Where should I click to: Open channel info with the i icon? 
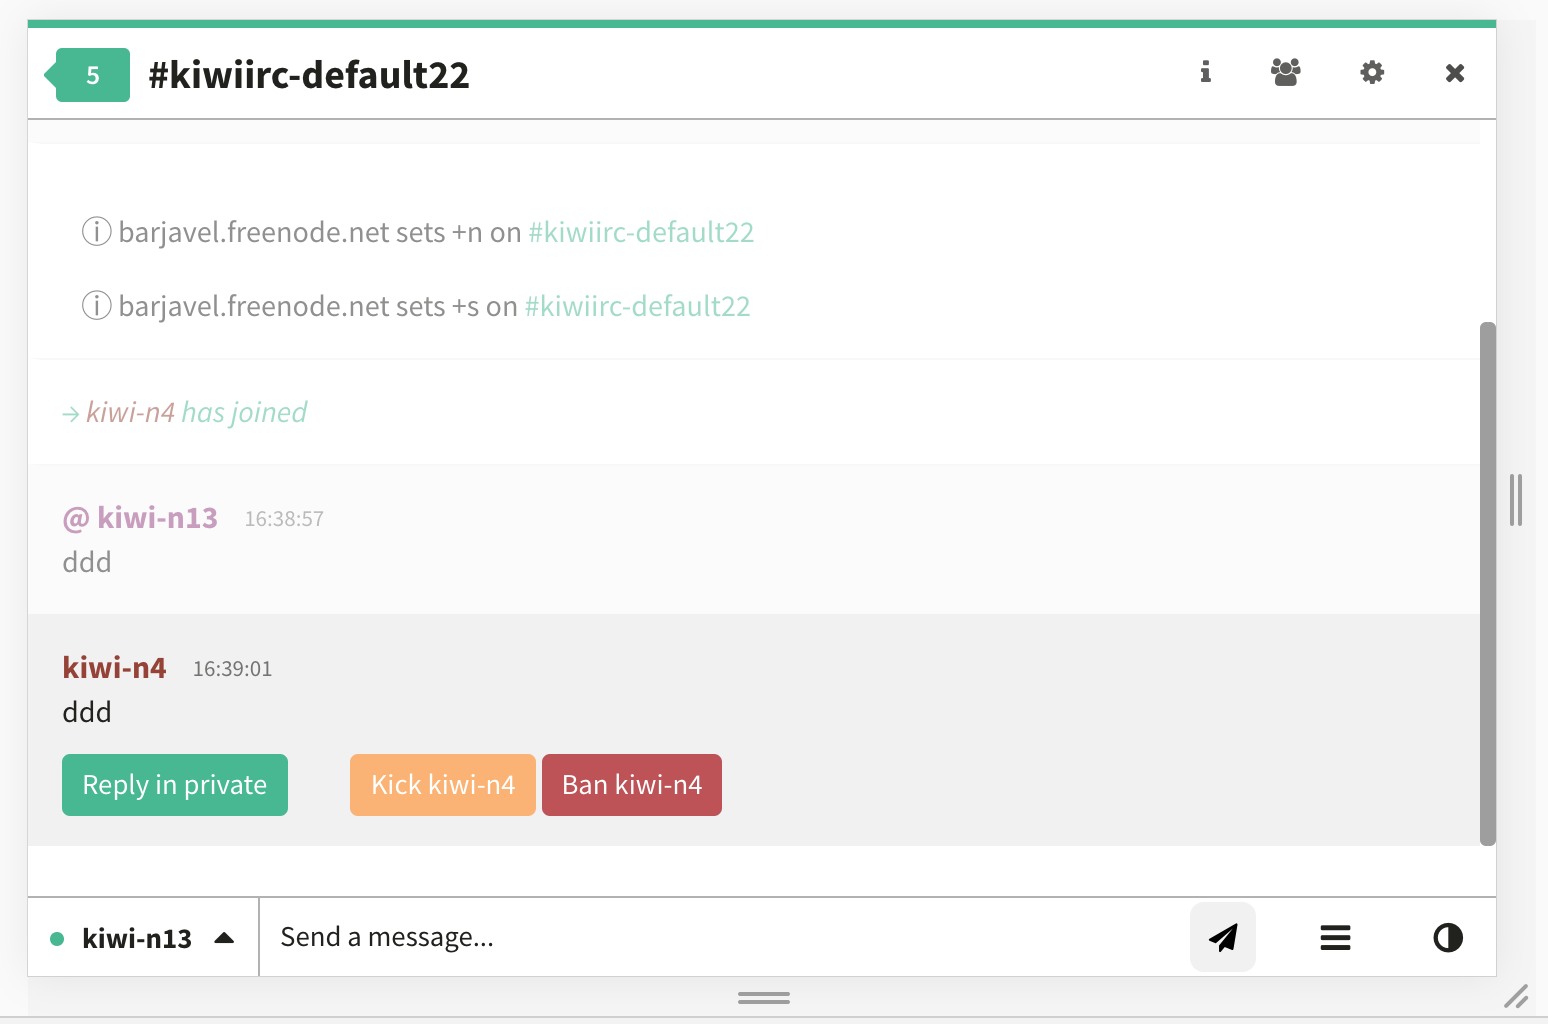point(1205,73)
